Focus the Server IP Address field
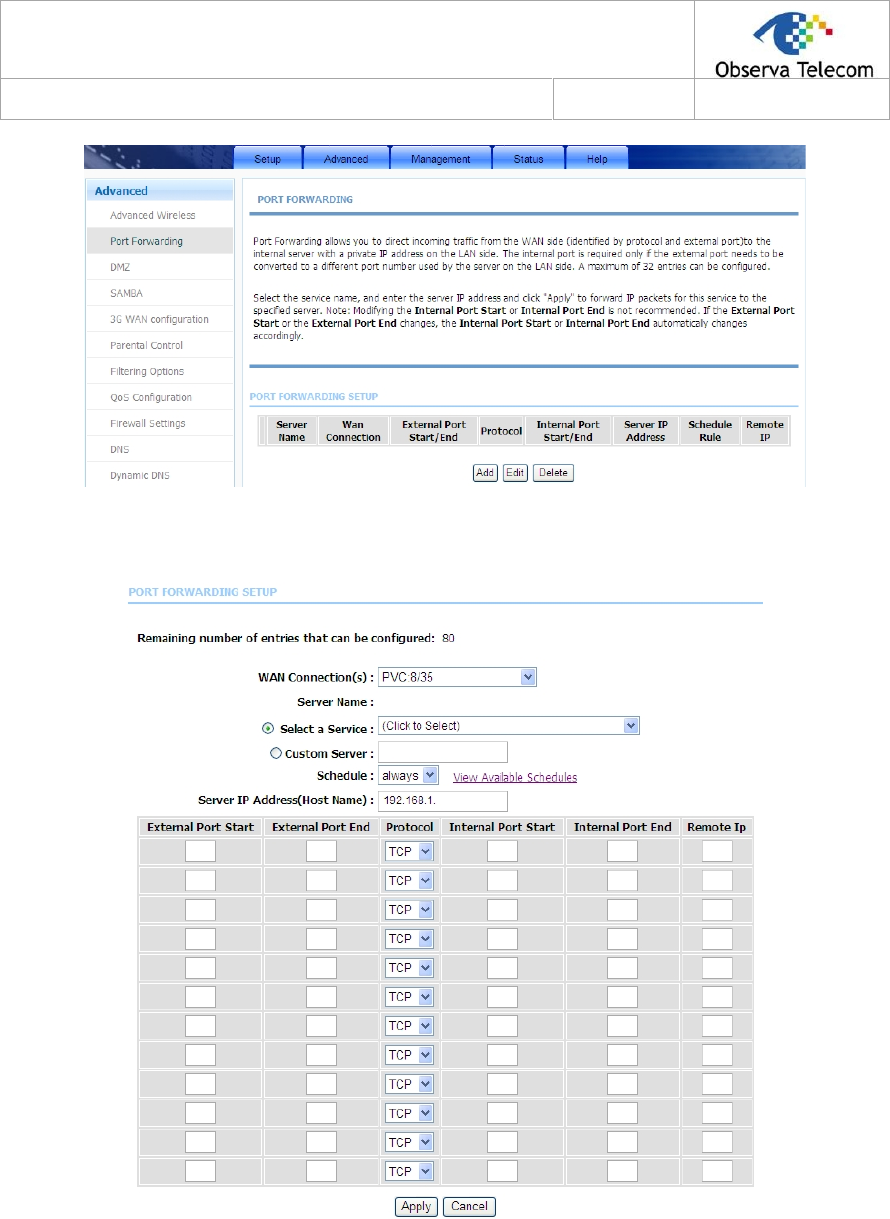Image resolution: width=890 pixels, height=1219 pixels. tap(444, 801)
